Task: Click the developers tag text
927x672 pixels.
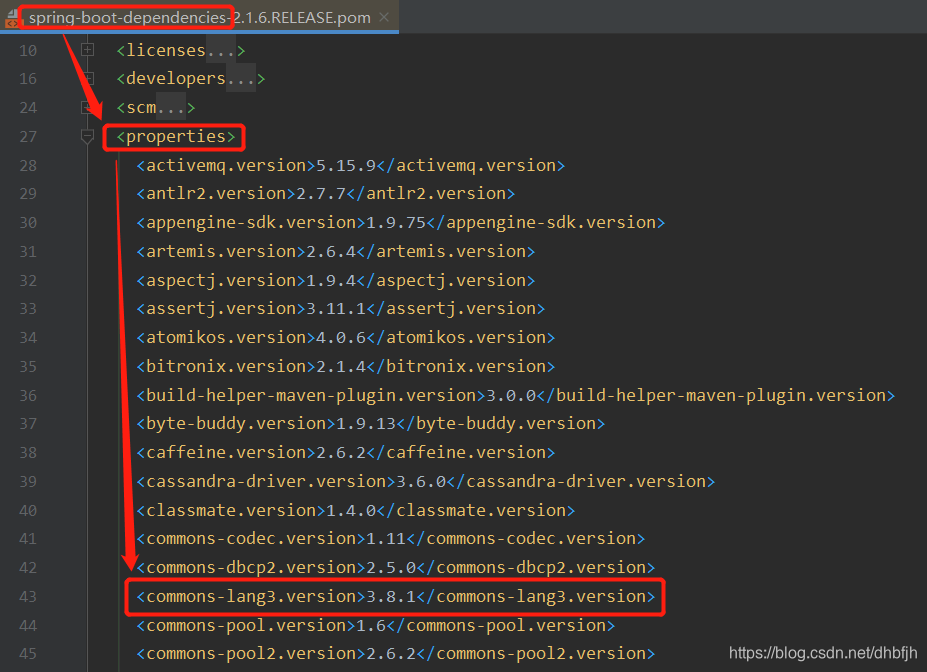Action: pyautogui.click(x=191, y=79)
